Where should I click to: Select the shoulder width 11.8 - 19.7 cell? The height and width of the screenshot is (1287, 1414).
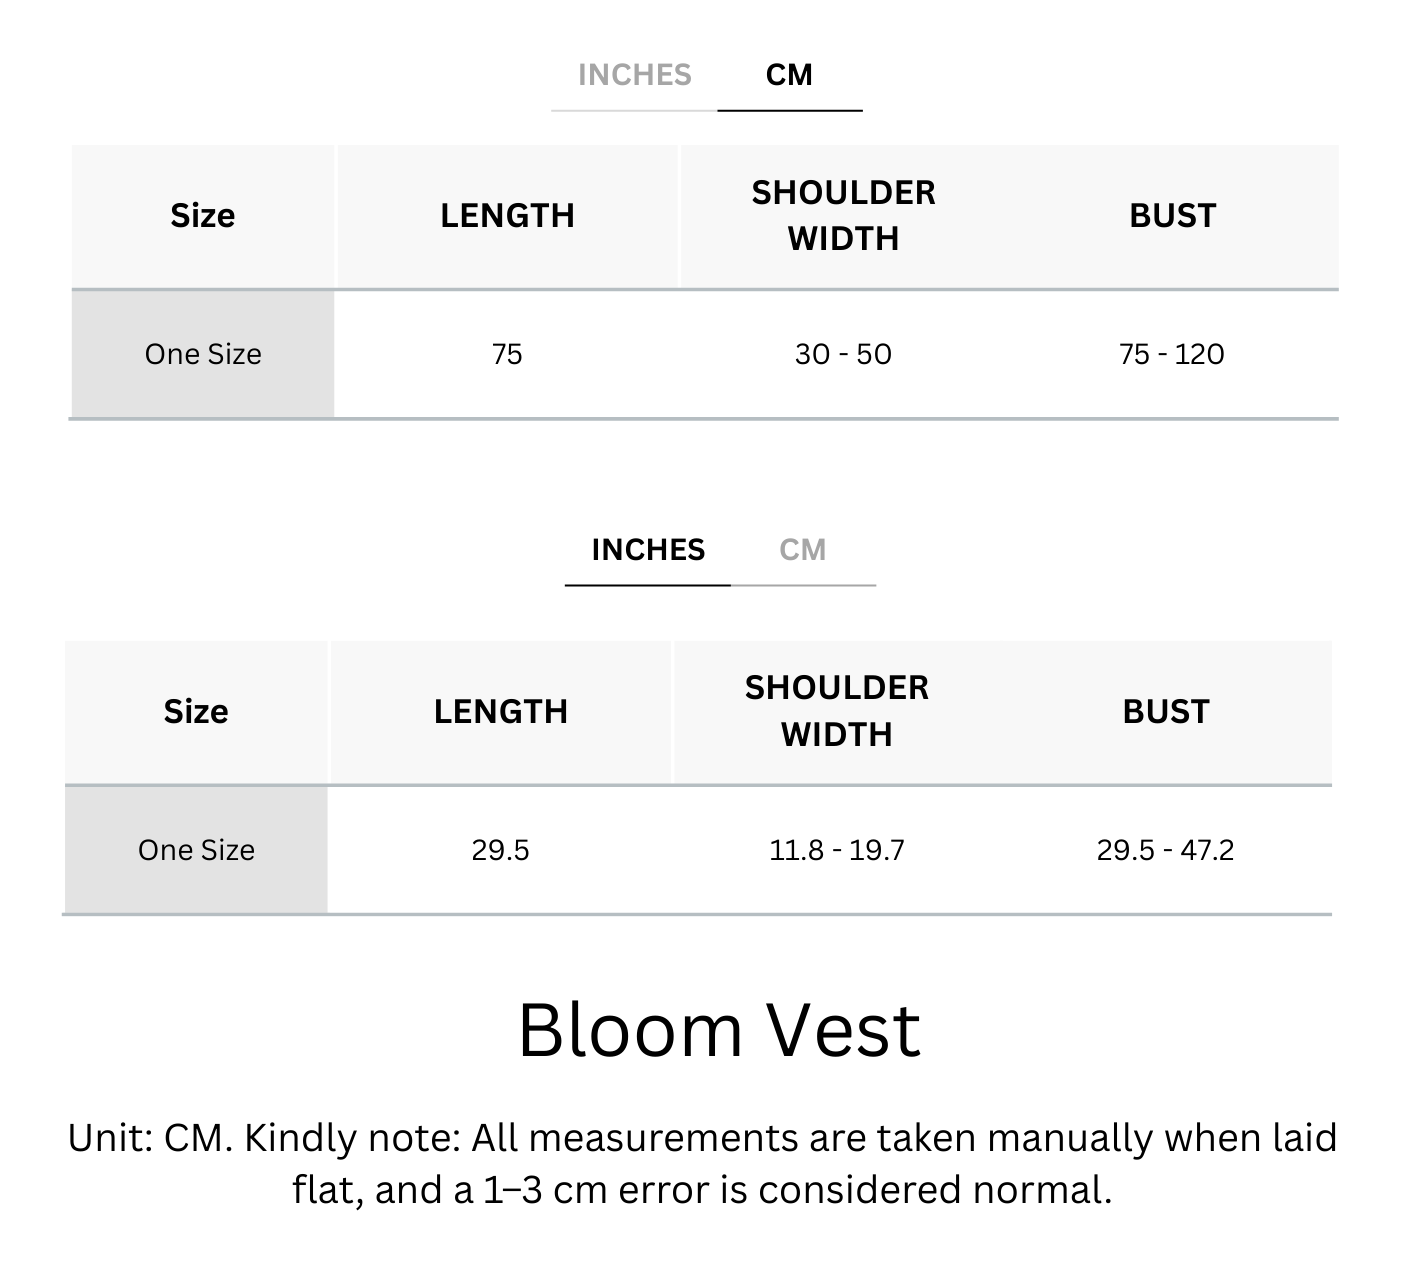tap(836, 850)
